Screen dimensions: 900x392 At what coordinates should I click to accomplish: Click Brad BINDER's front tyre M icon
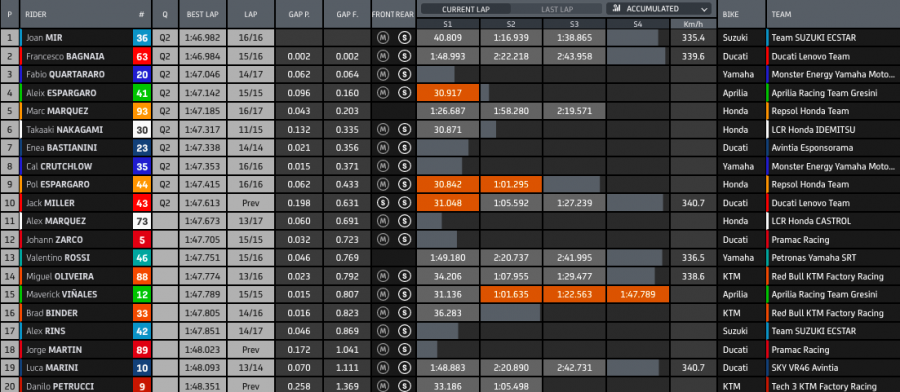382,313
